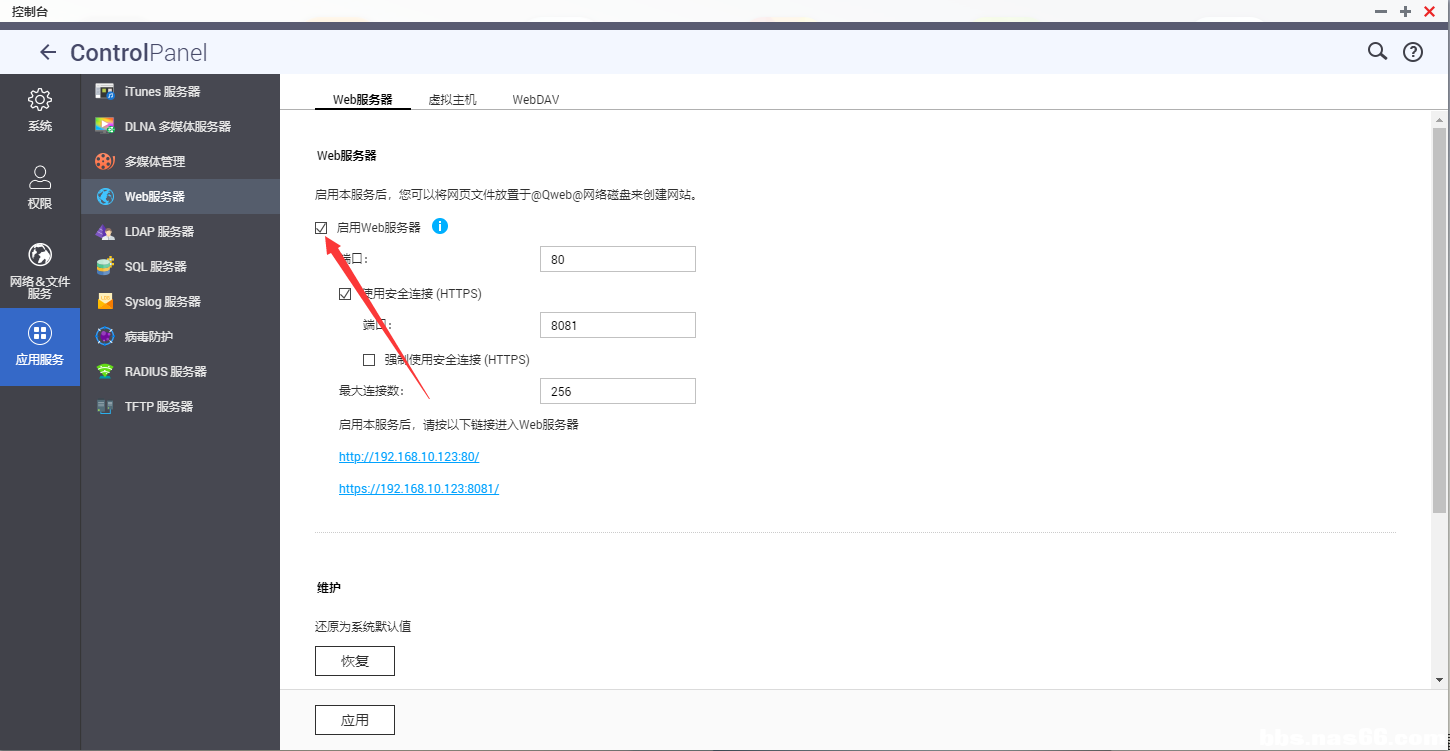Open the help question mark icon
This screenshot has height=751, width=1450.
coord(1412,53)
